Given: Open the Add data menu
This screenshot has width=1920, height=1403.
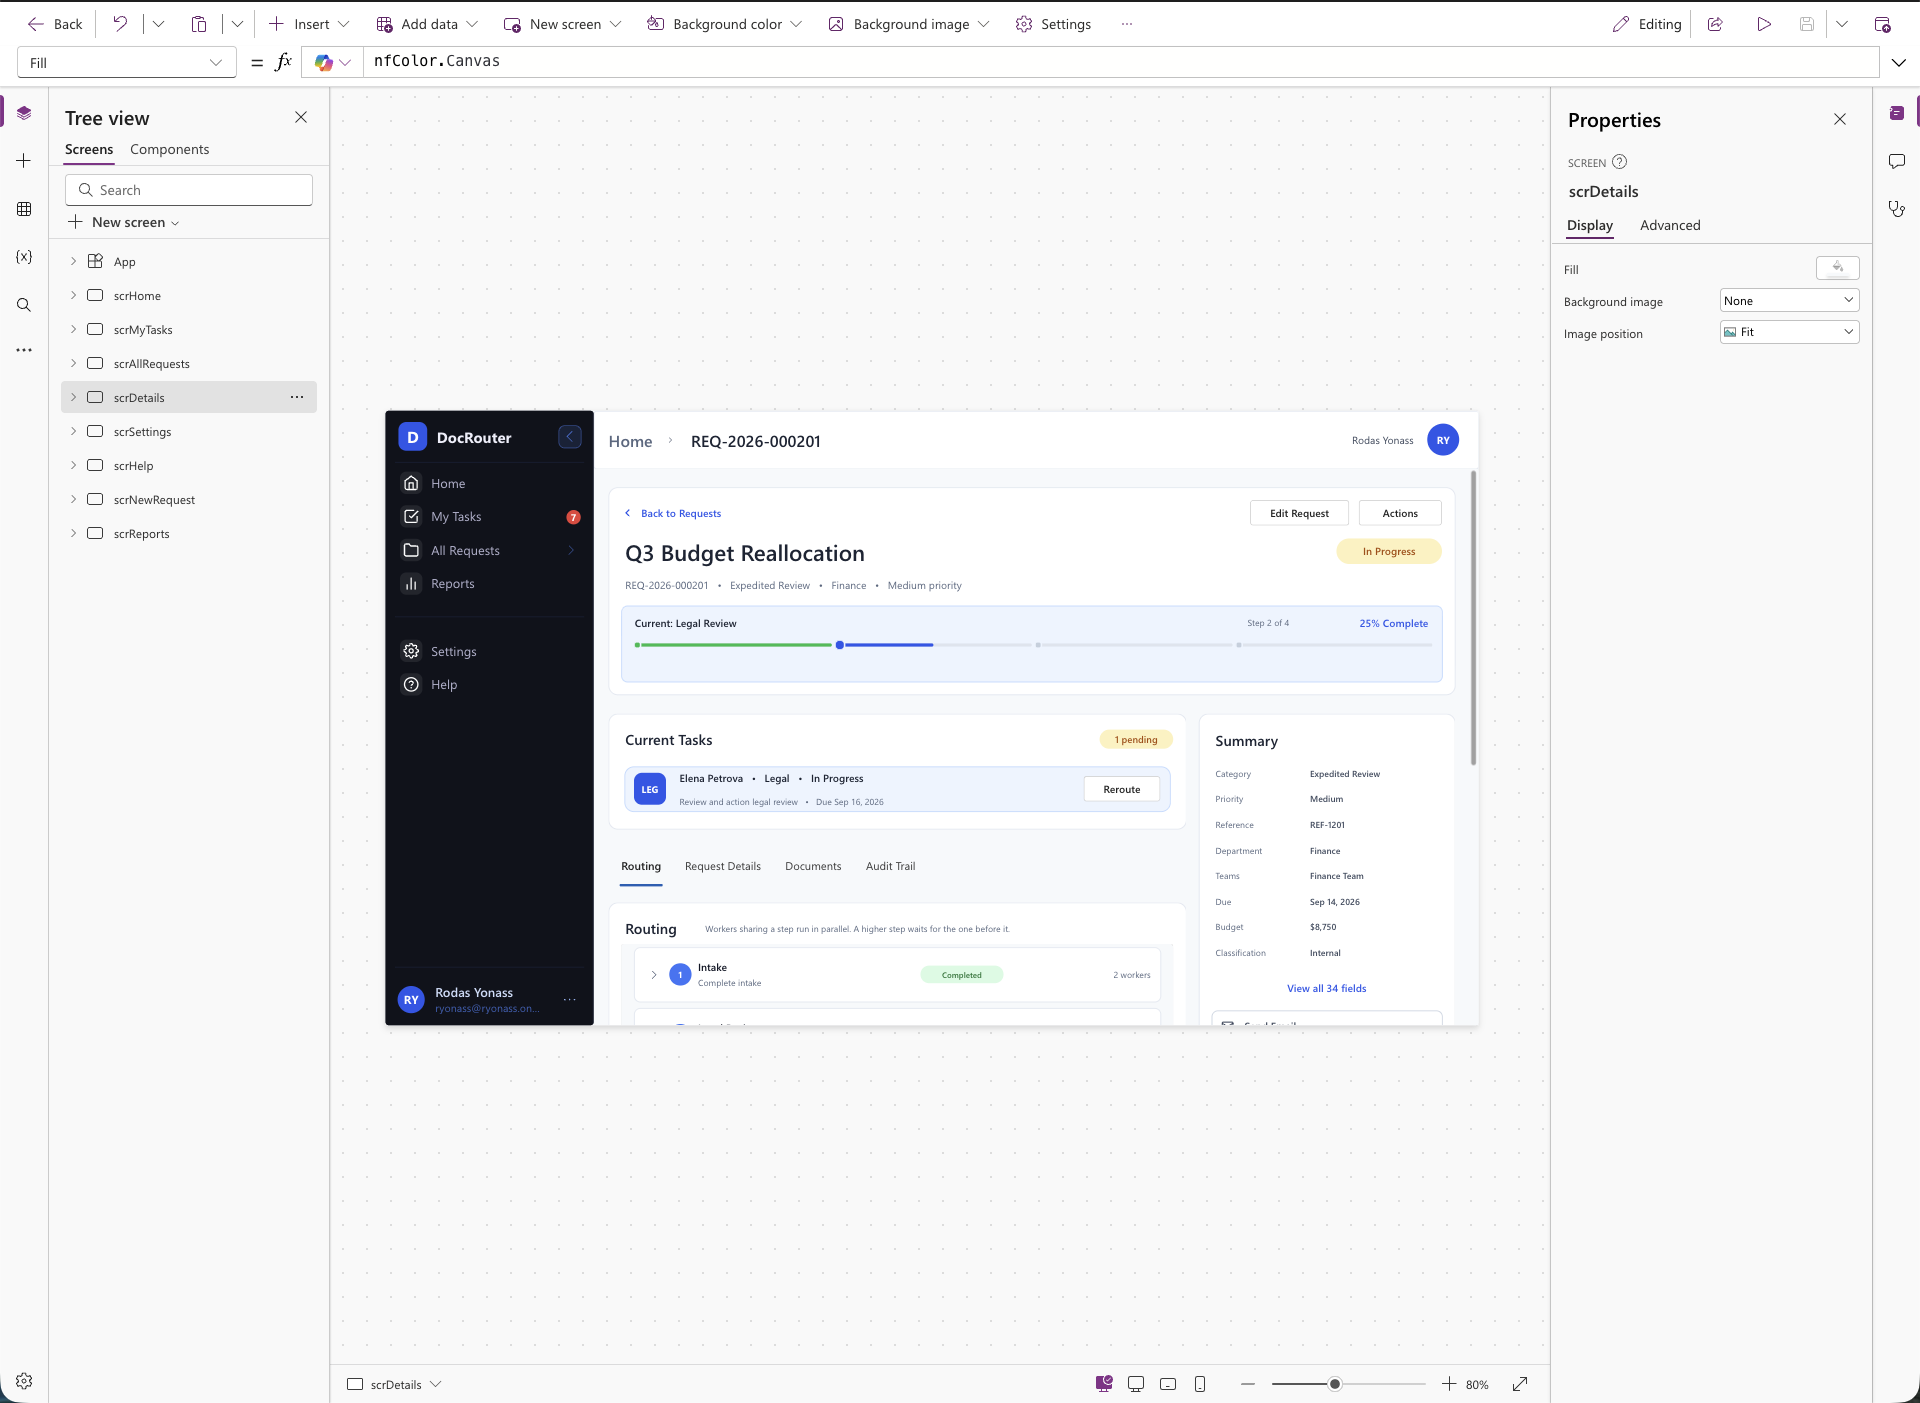Looking at the screenshot, I should 427,24.
